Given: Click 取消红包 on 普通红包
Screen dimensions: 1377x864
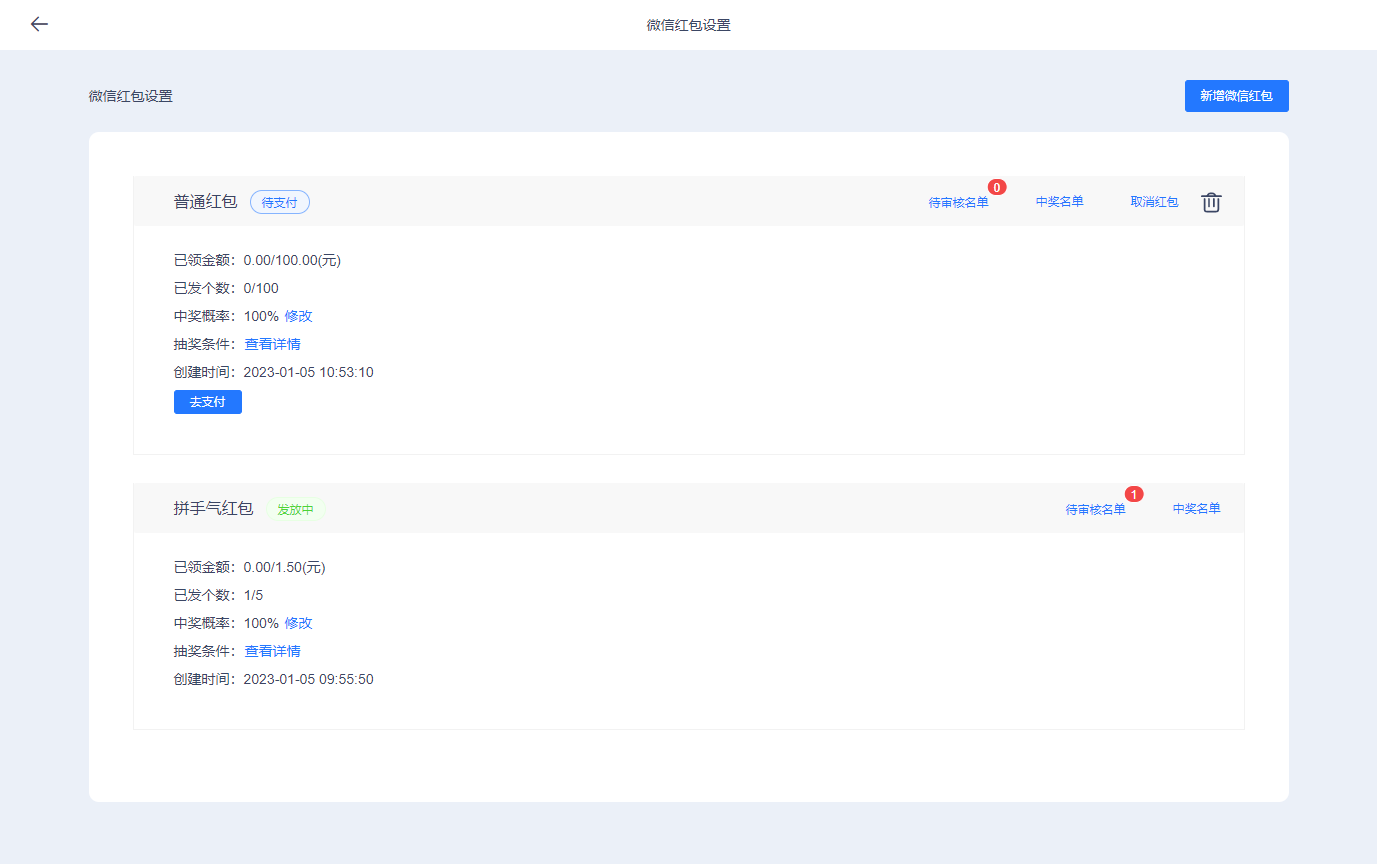Looking at the screenshot, I should [x=1154, y=202].
